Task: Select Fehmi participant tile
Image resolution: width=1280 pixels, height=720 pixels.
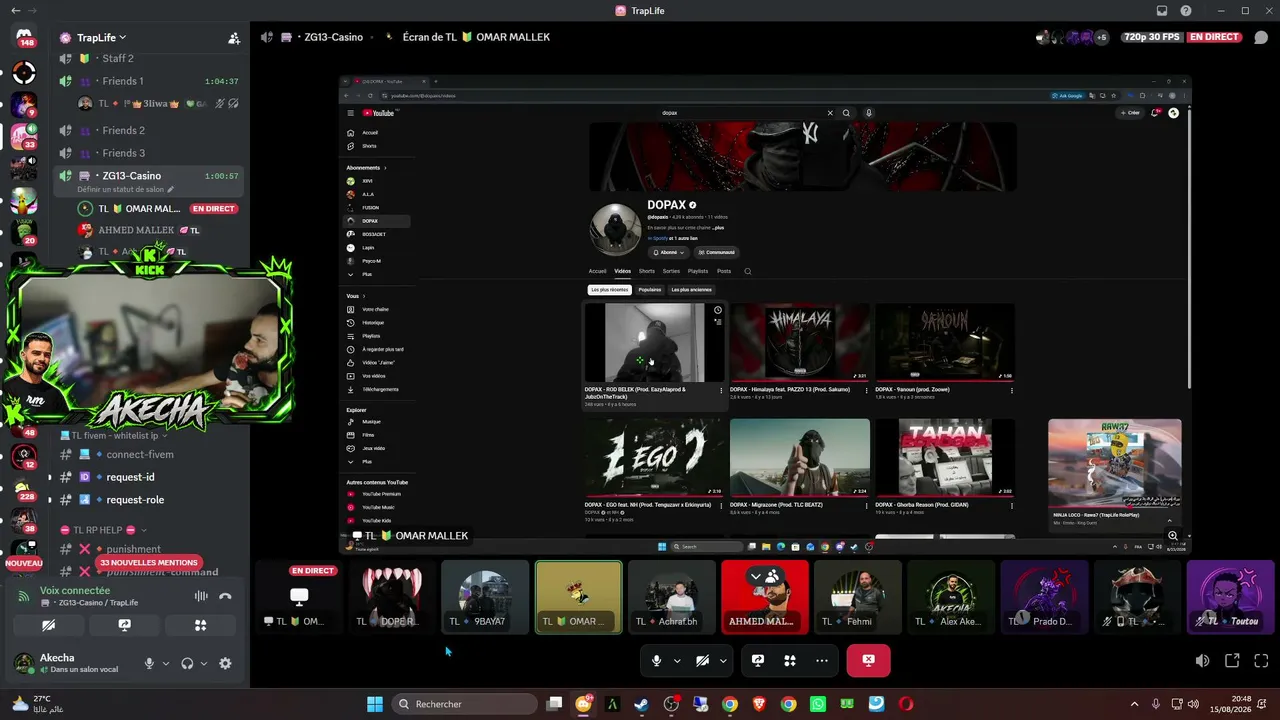Action: (x=858, y=597)
